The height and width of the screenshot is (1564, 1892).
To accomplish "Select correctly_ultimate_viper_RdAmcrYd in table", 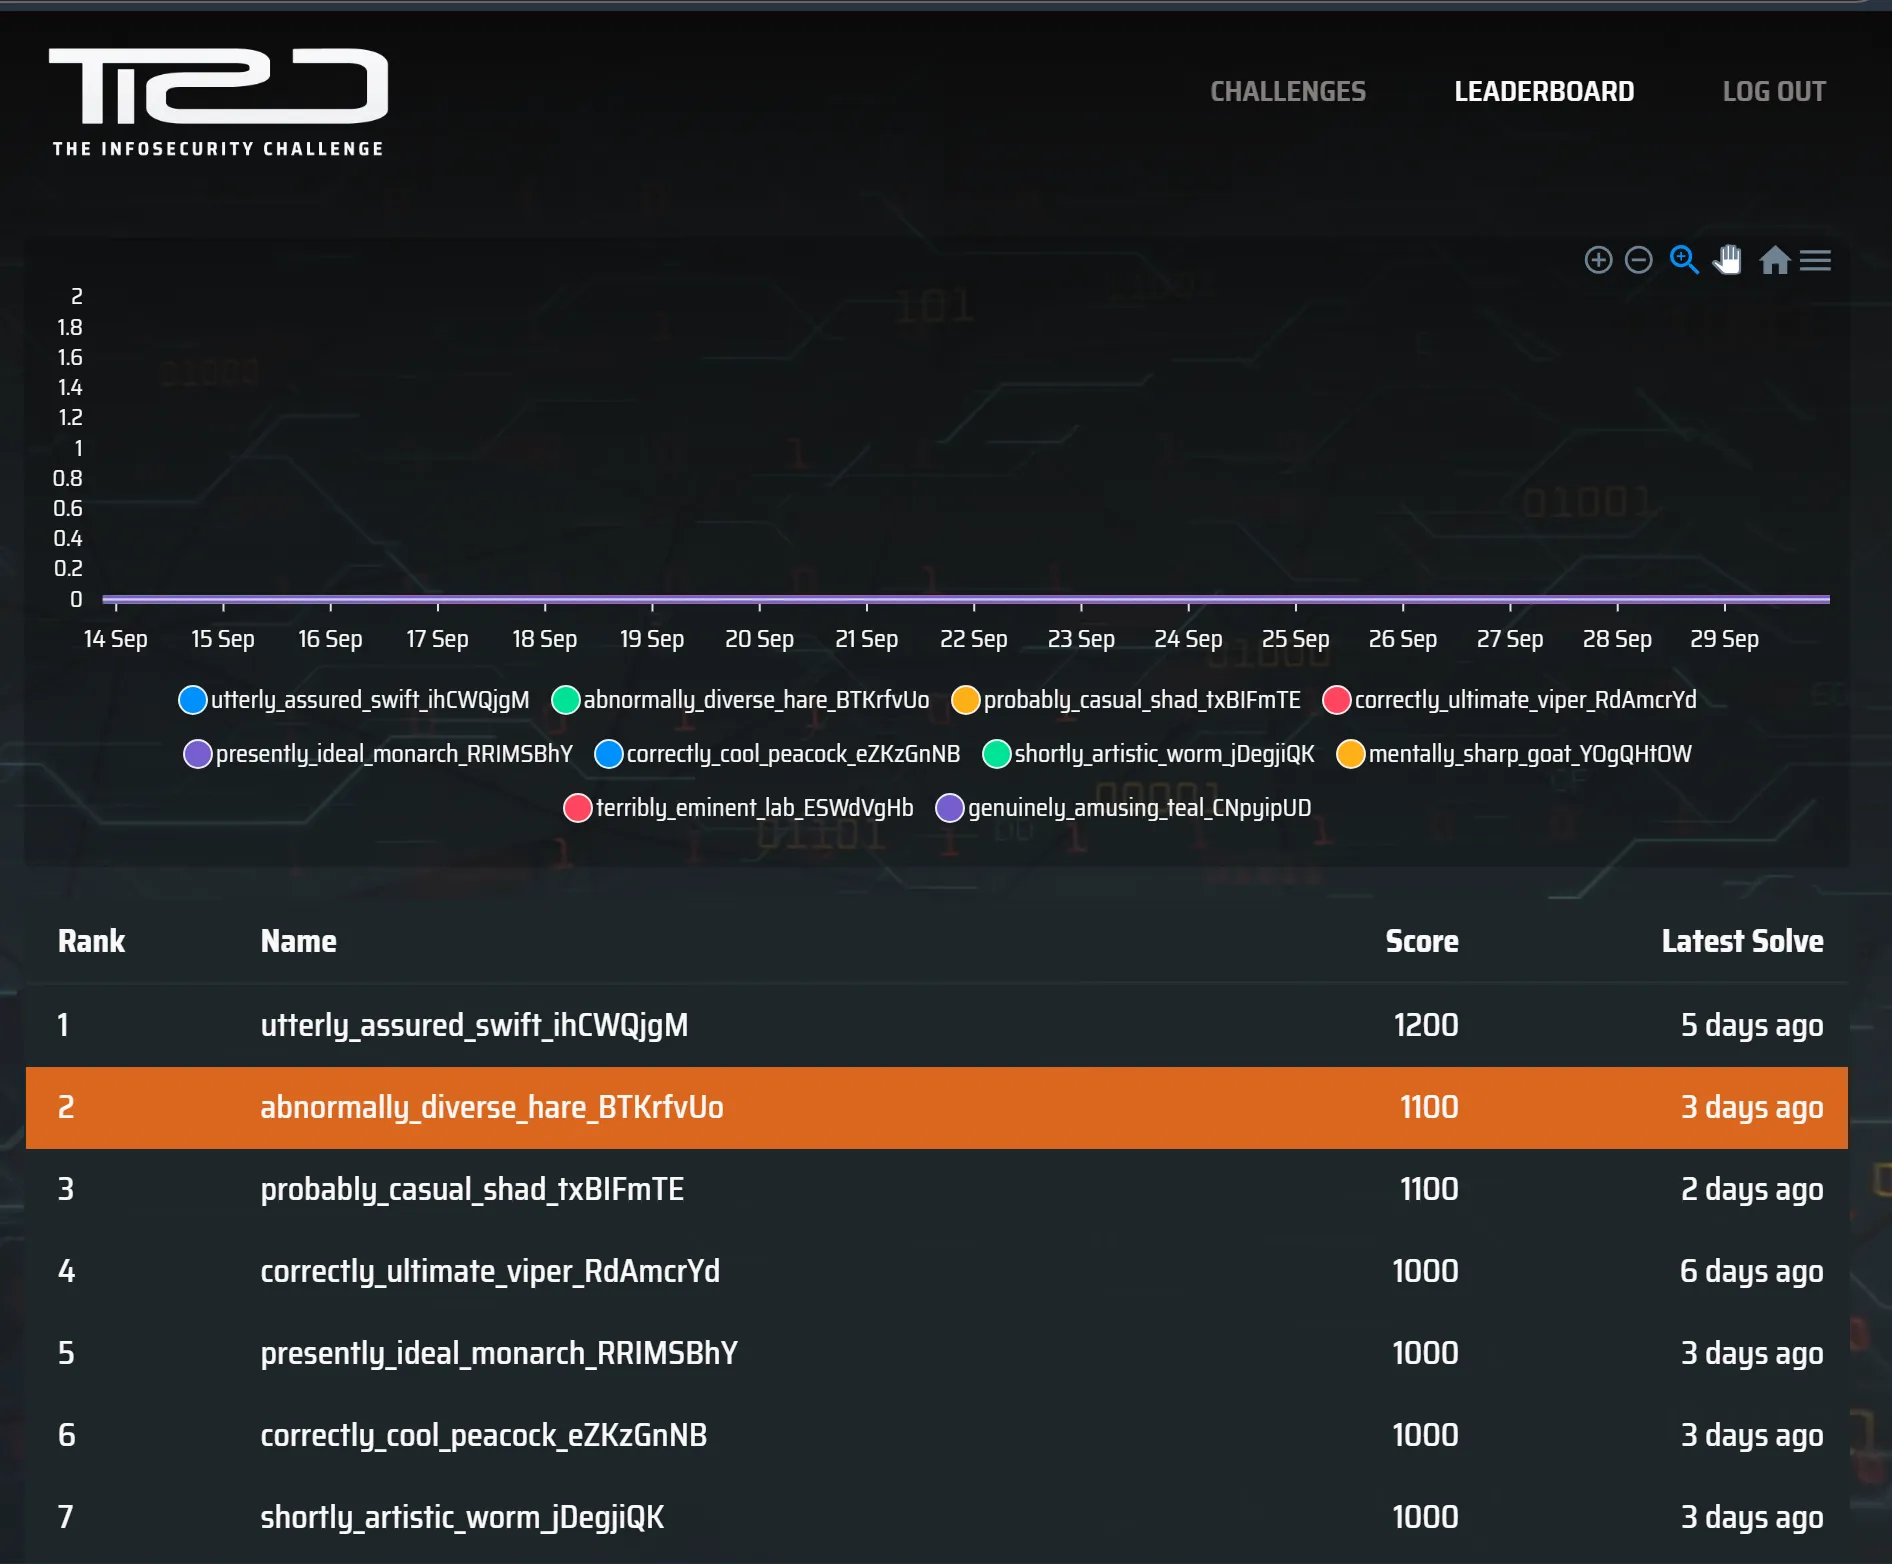I will pyautogui.click(x=490, y=1271).
